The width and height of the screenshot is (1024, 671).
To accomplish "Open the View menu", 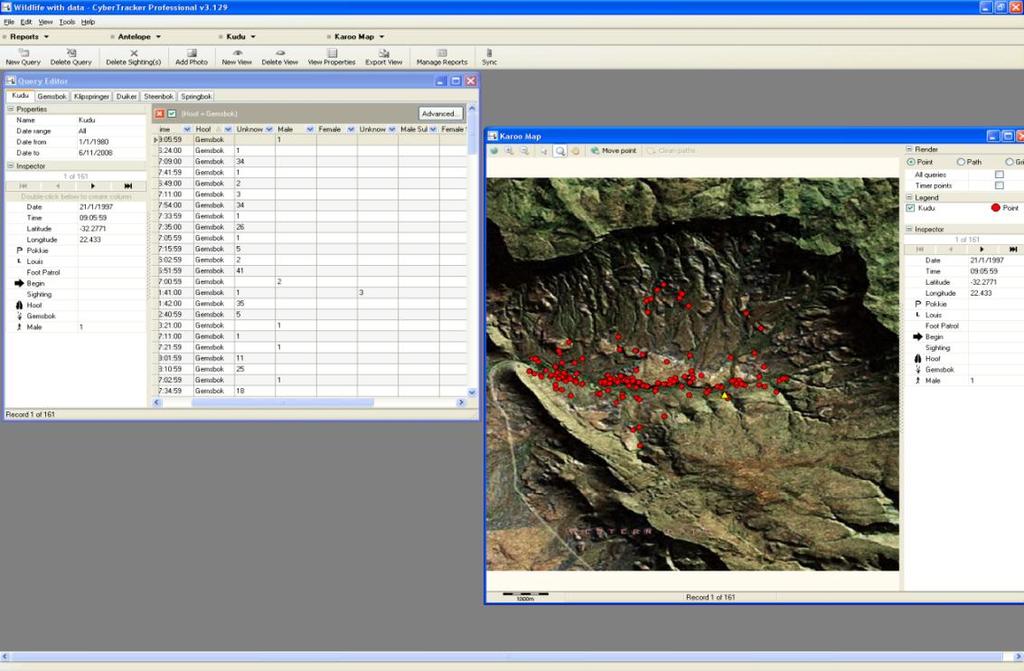I will pyautogui.click(x=45, y=22).
